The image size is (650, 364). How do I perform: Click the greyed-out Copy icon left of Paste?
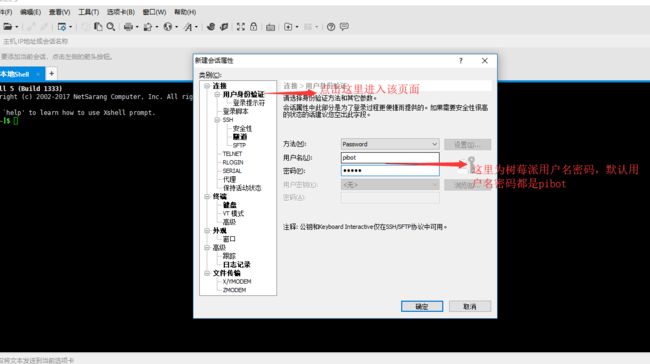tap(85, 27)
